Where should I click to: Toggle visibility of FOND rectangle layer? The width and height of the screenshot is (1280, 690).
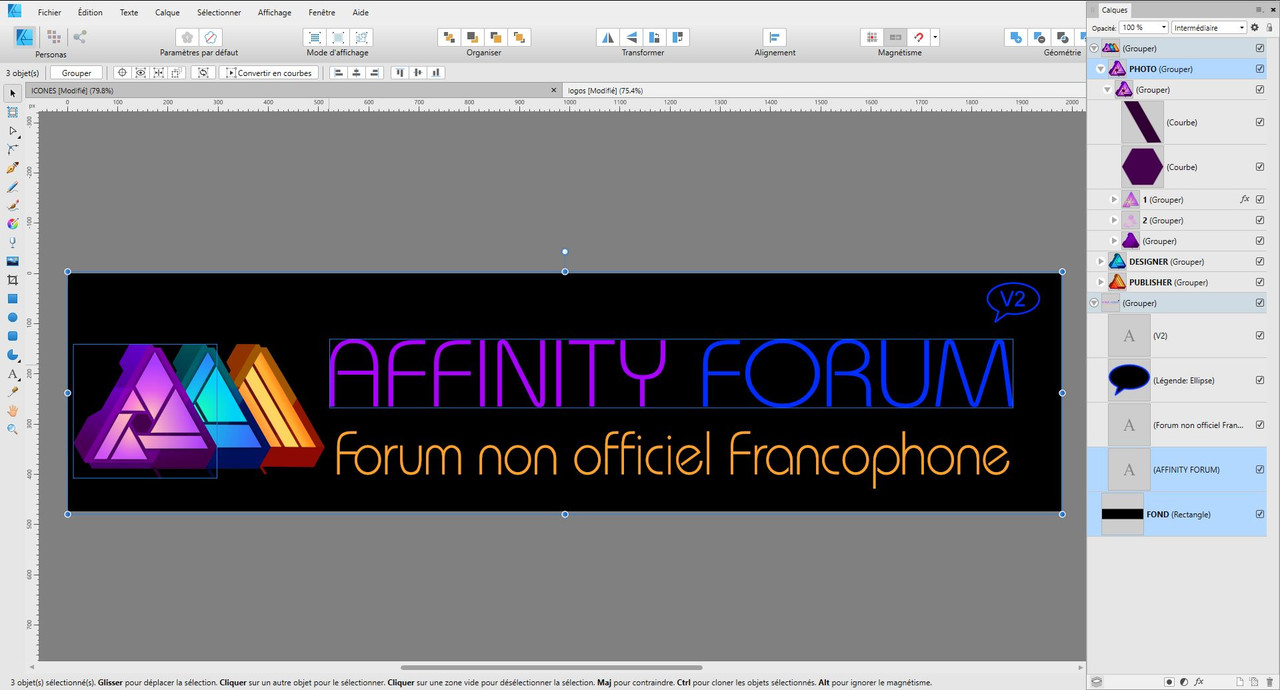(x=1260, y=514)
